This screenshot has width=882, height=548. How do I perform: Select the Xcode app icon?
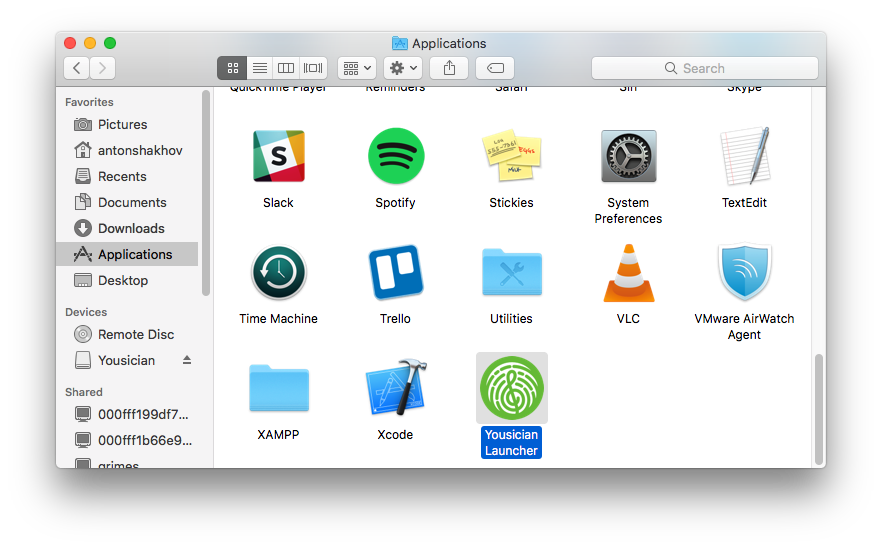coord(395,389)
